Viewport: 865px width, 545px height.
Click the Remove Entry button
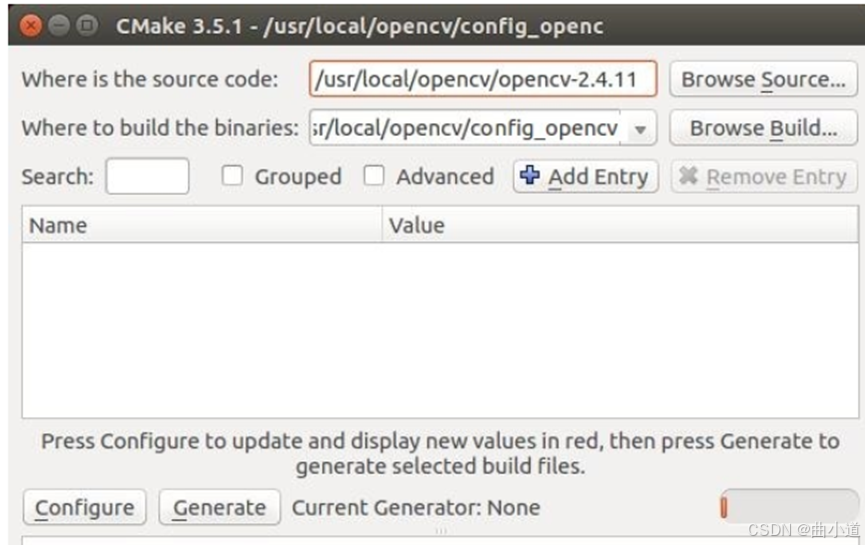764,177
